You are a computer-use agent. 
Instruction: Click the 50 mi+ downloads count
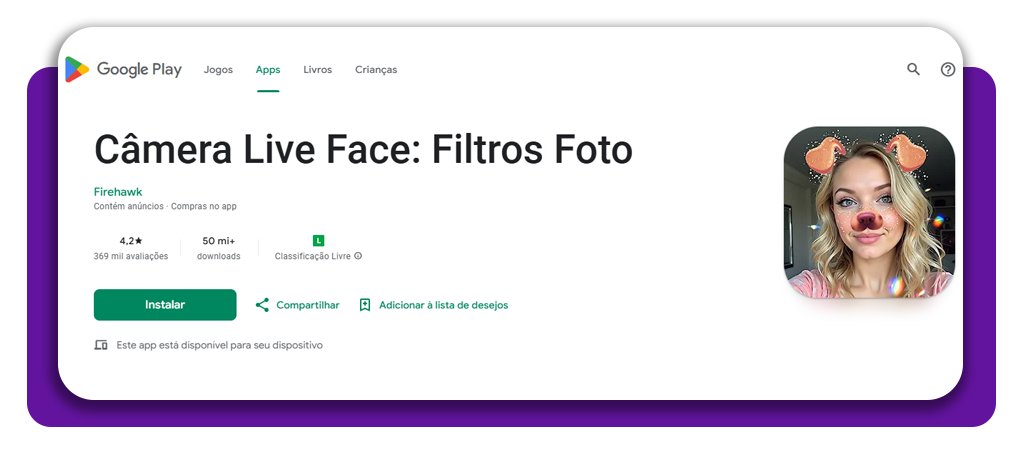[219, 241]
